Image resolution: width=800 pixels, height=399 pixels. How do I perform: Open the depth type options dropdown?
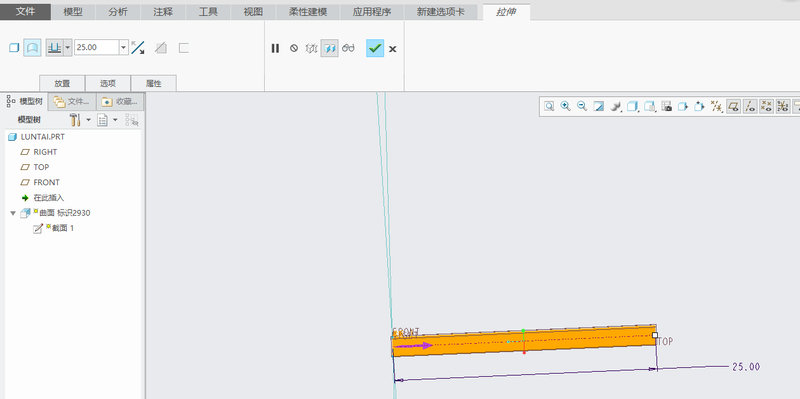[x=67, y=48]
